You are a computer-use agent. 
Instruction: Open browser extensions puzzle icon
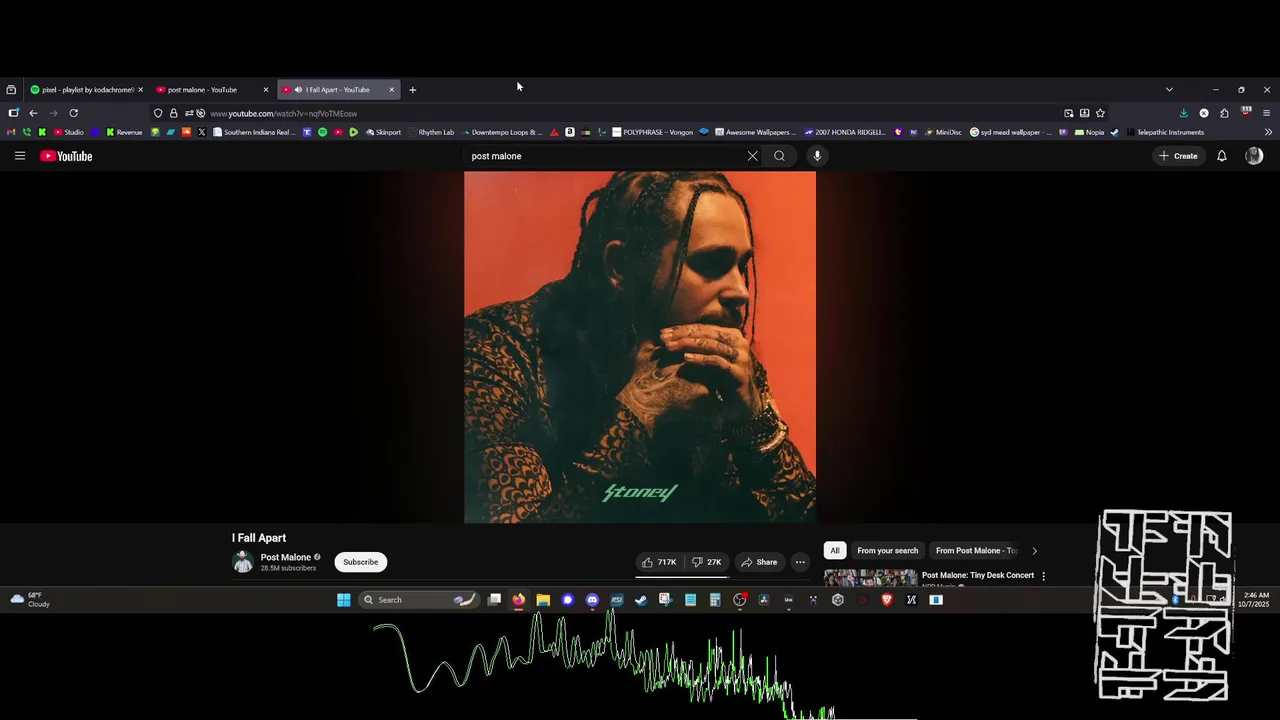coord(1224,113)
